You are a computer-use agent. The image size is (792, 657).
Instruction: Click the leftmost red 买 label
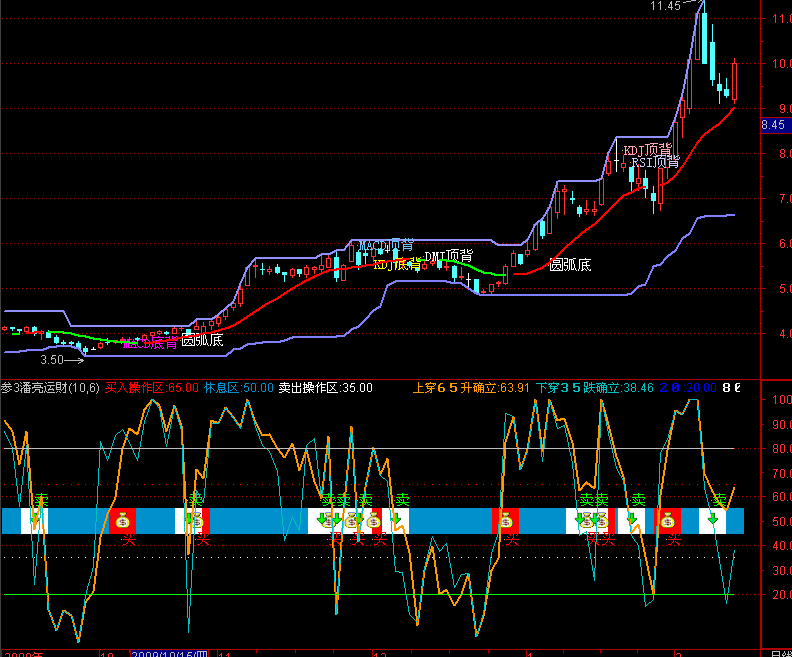point(129,540)
